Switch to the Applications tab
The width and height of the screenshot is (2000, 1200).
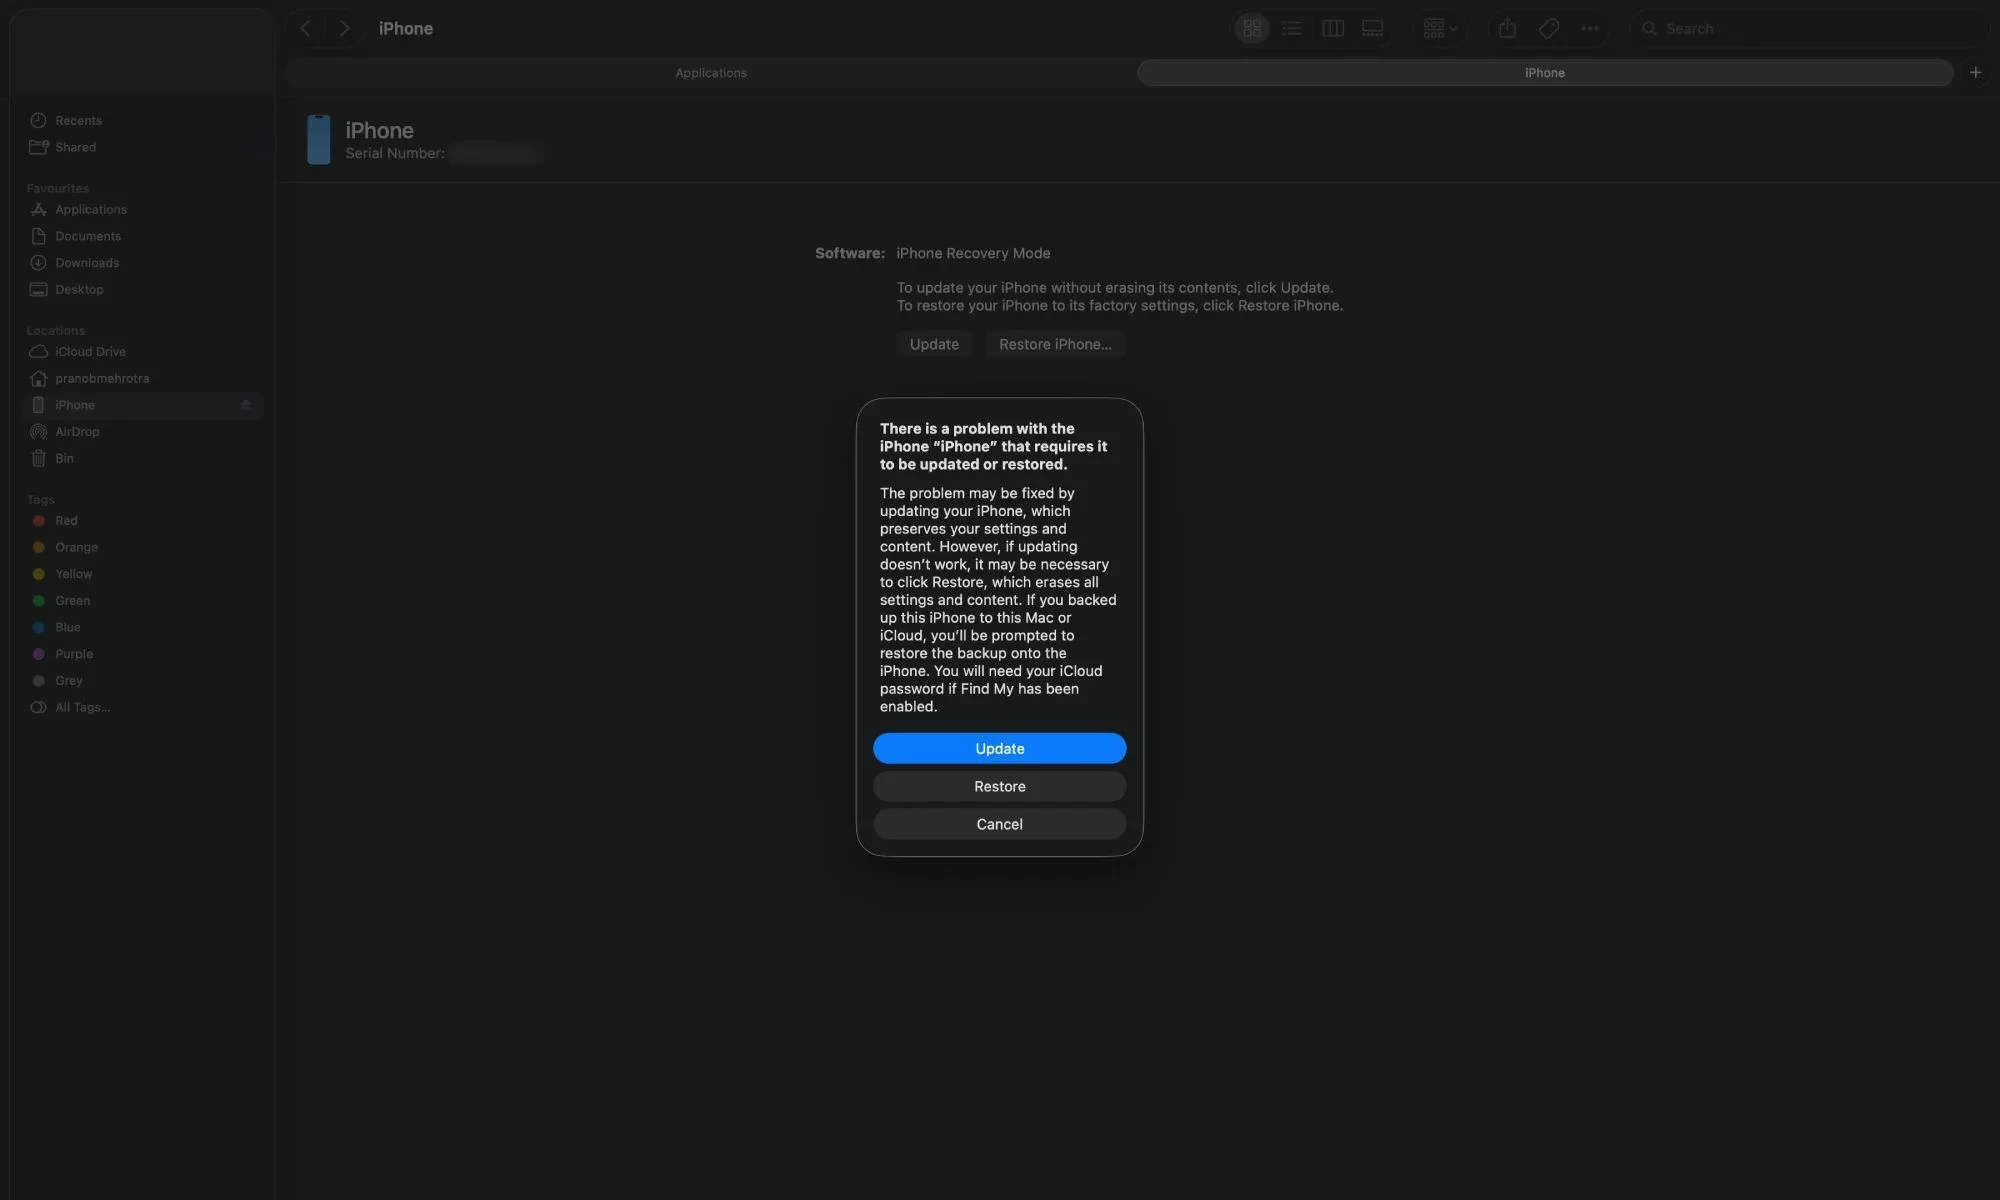click(711, 73)
